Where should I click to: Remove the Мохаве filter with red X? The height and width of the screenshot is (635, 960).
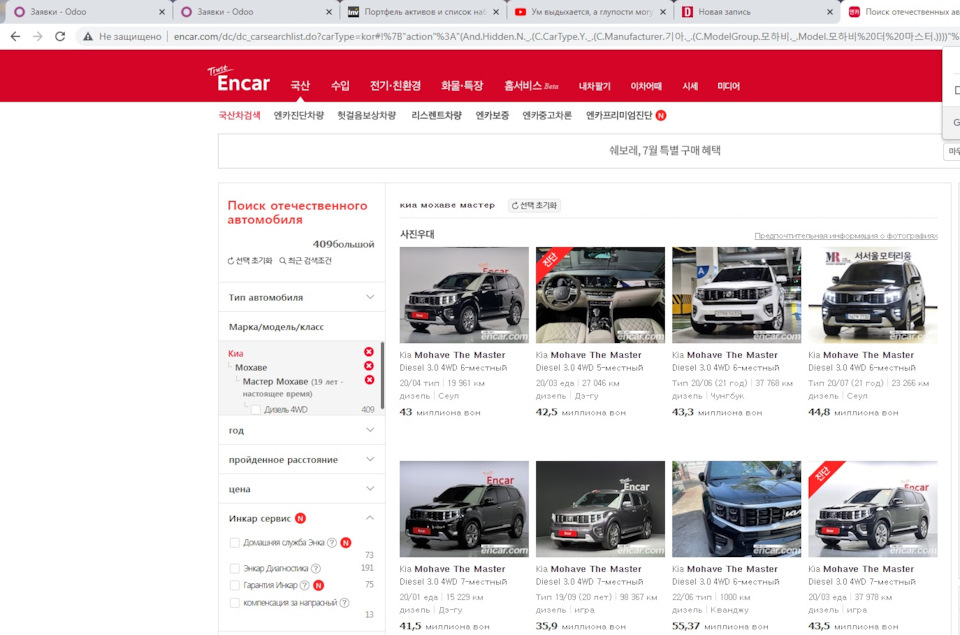tap(369, 366)
